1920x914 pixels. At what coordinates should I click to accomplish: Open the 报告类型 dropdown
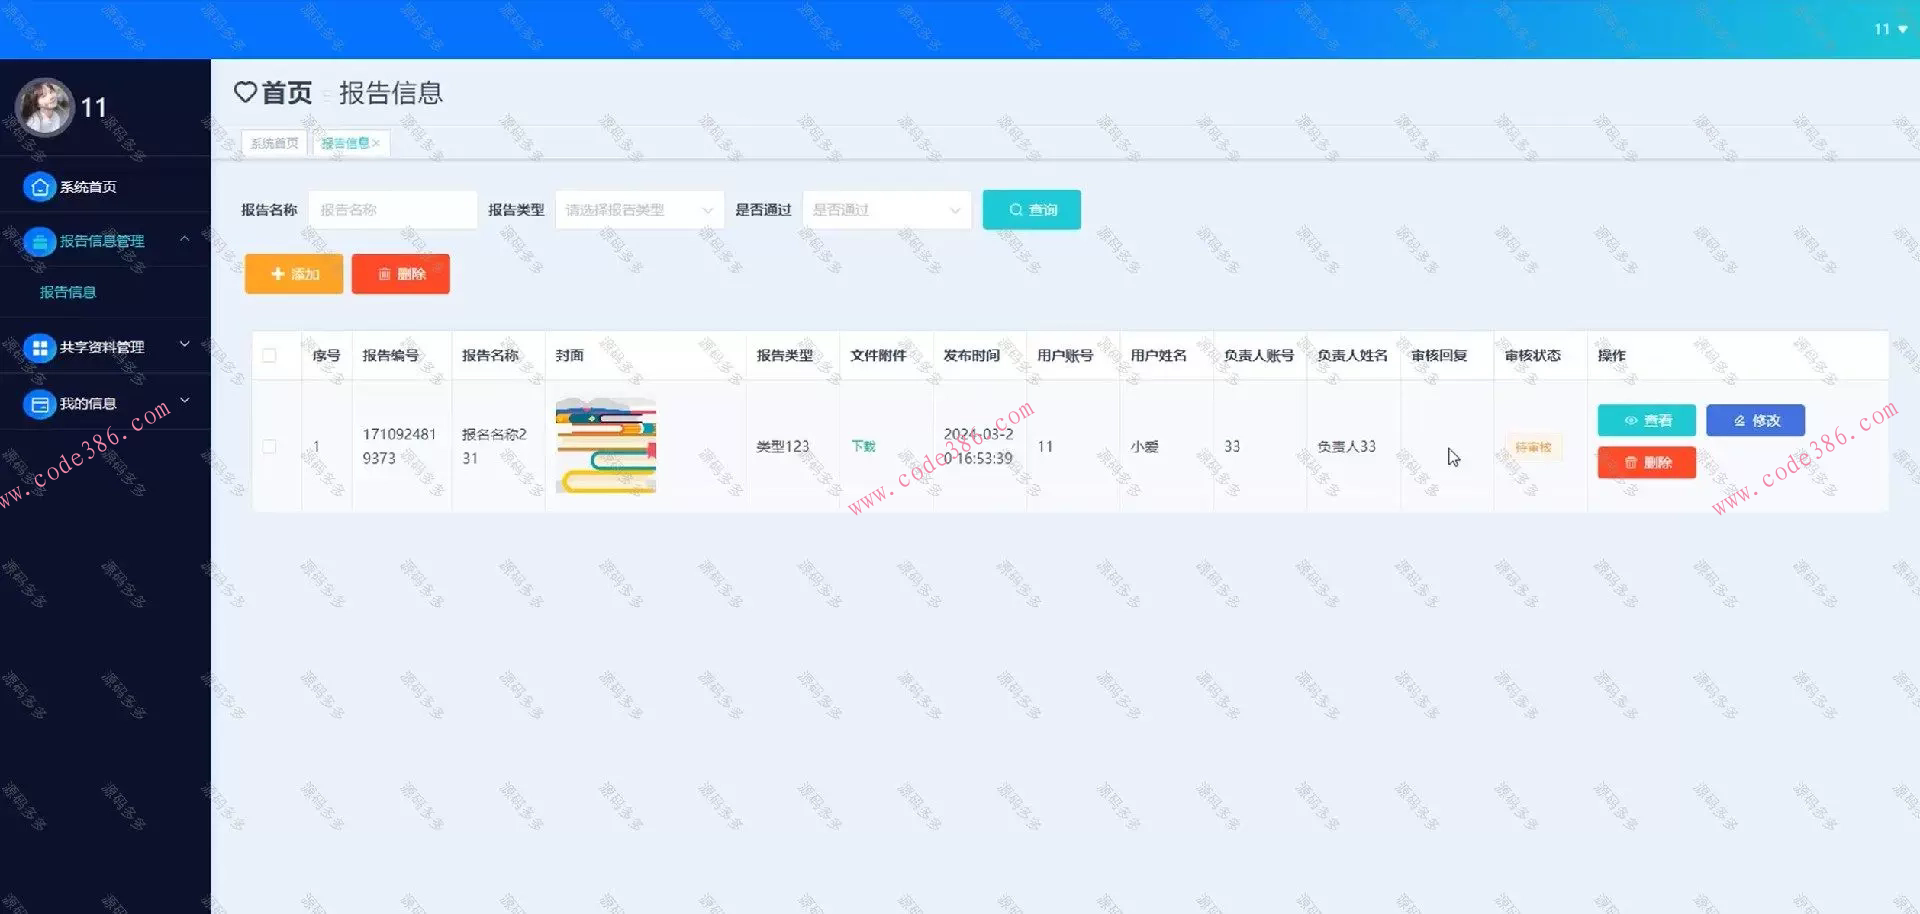[x=638, y=210]
